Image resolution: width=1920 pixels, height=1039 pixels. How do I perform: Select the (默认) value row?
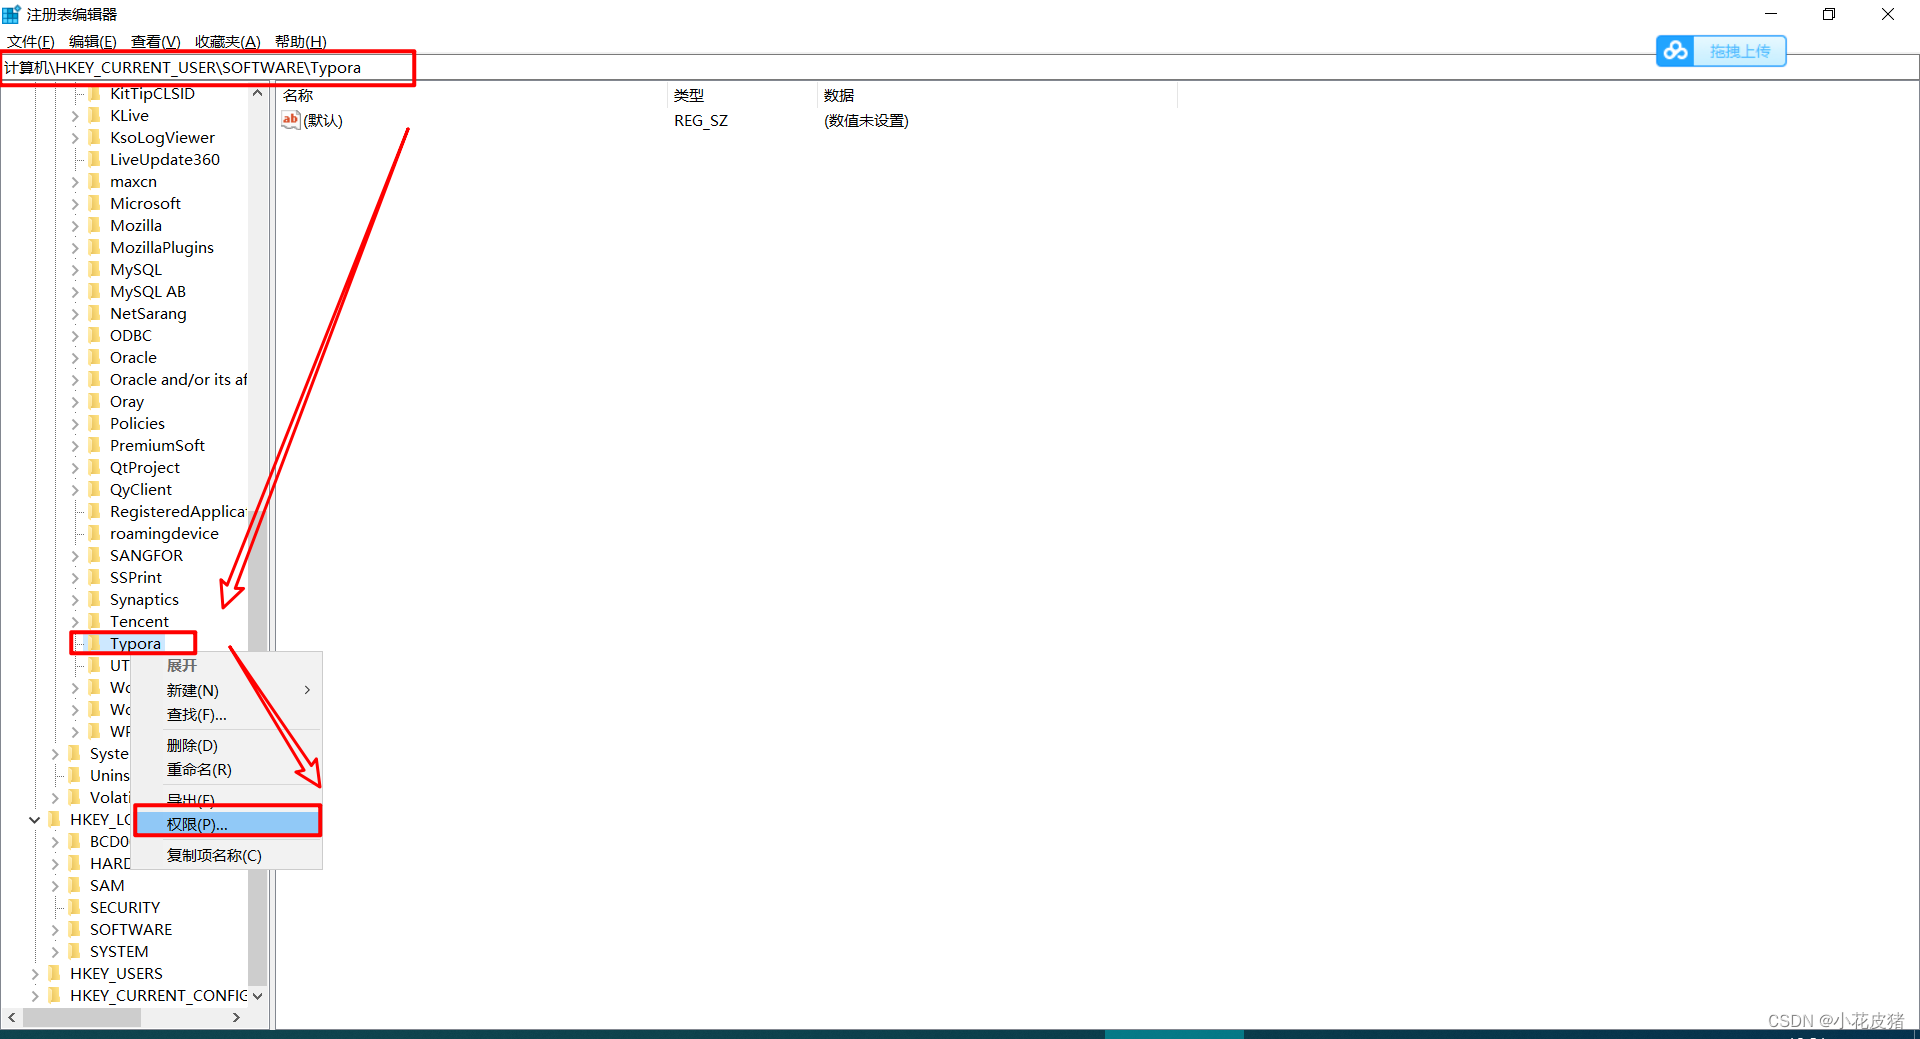tap(323, 120)
